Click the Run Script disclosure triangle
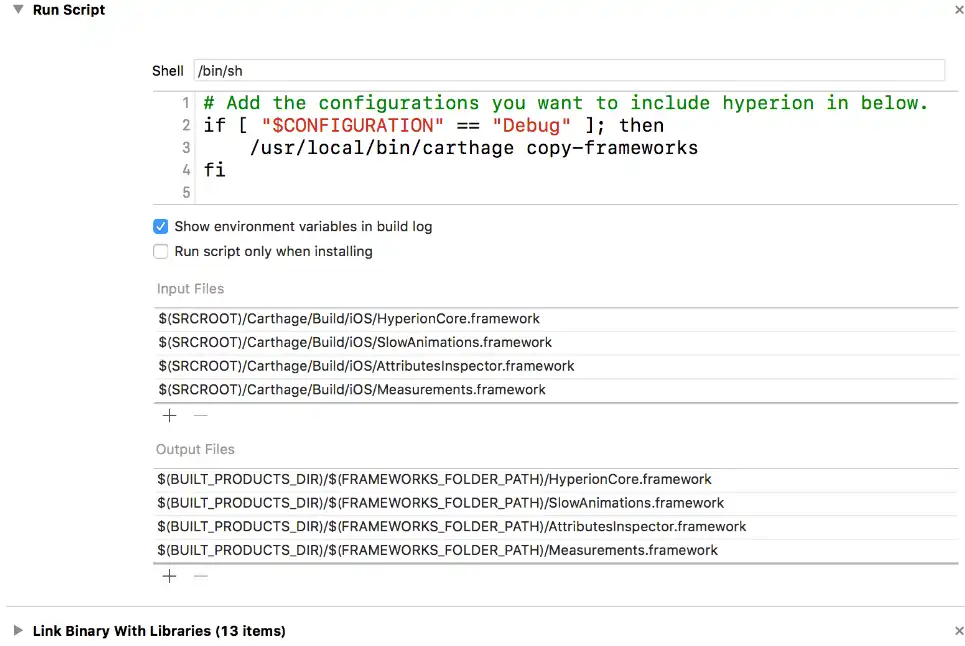Image resolution: width=965 pixels, height=646 pixels. pos(17,9)
